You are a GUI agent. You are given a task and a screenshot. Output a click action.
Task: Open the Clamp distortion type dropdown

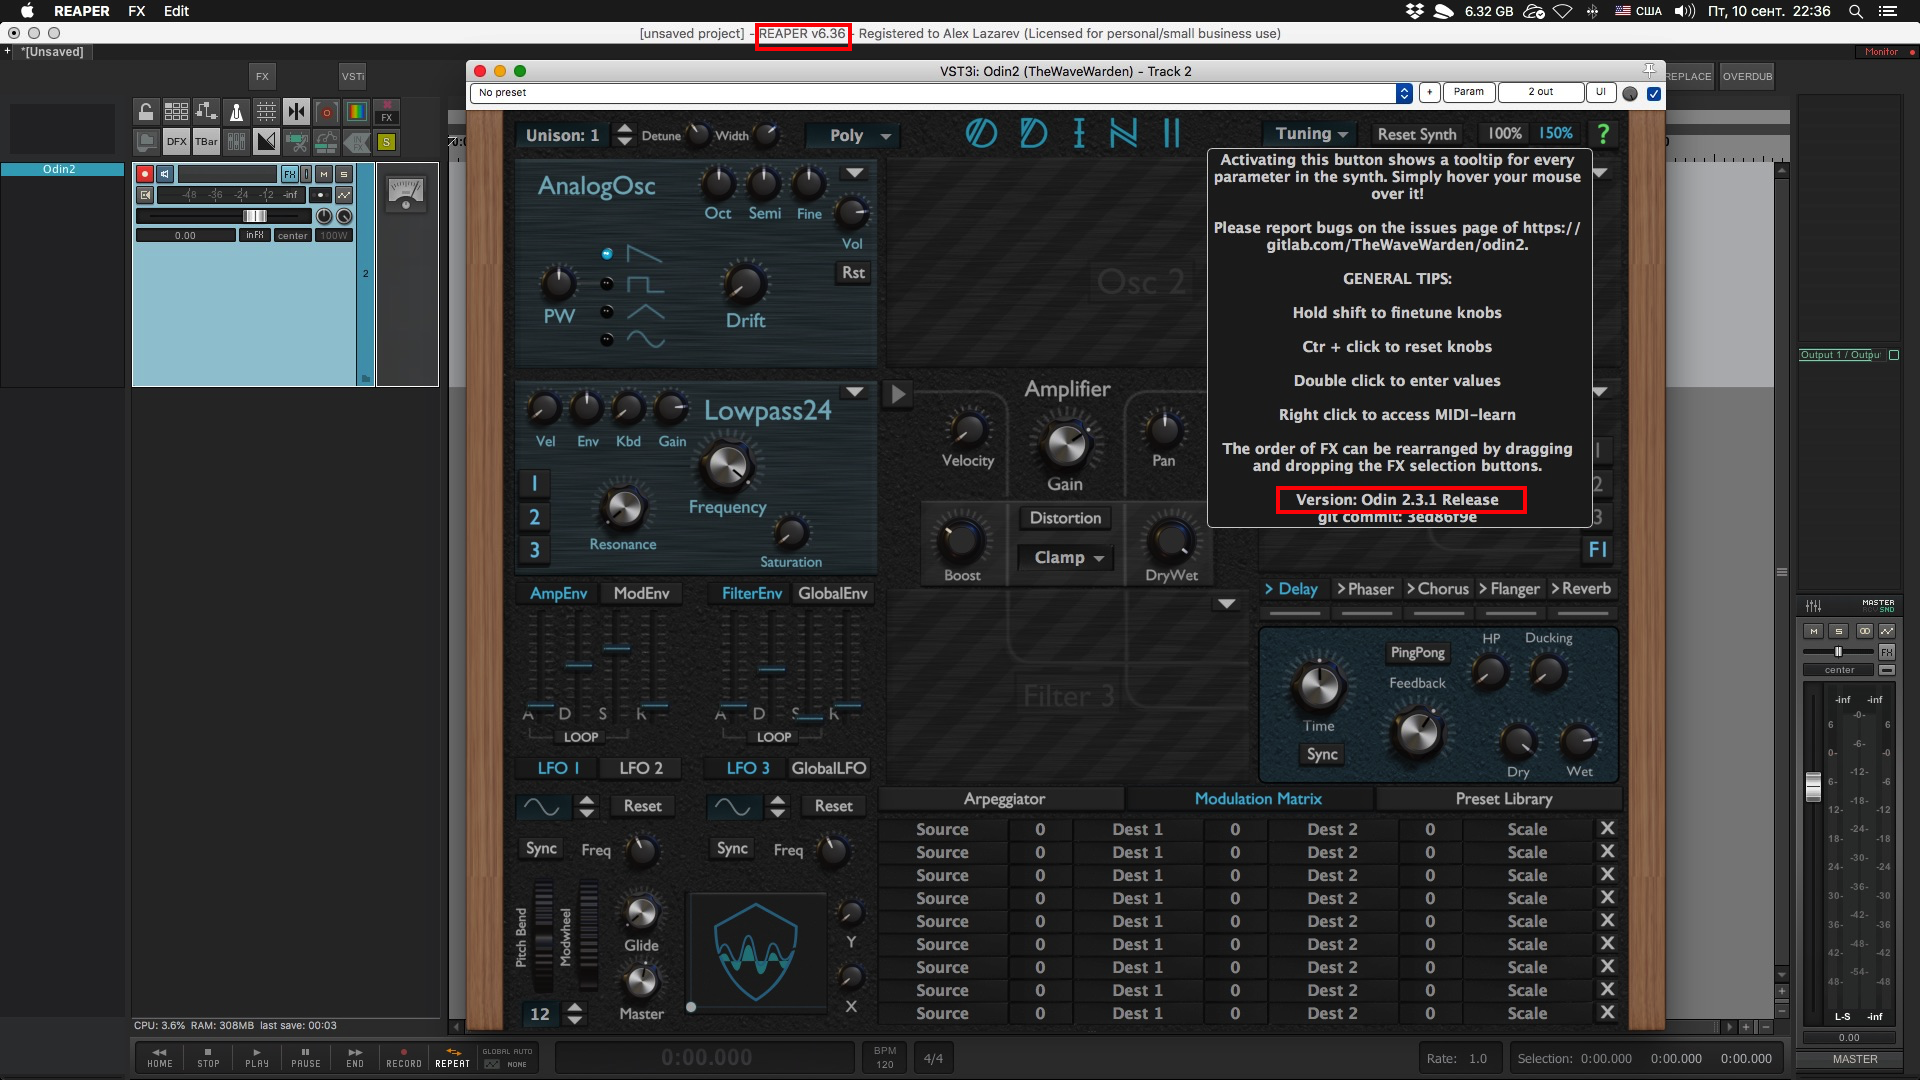click(1068, 558)
